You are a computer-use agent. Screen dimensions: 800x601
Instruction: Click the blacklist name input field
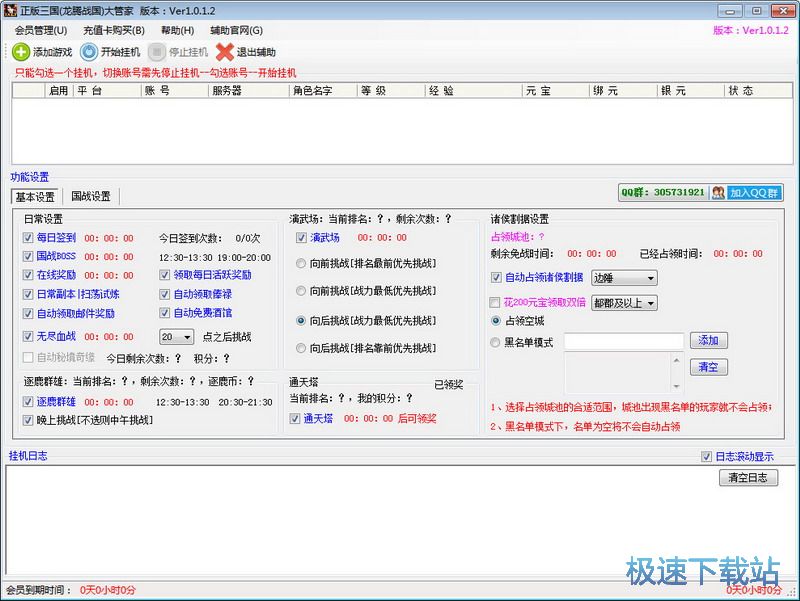(x=623, y=342)
